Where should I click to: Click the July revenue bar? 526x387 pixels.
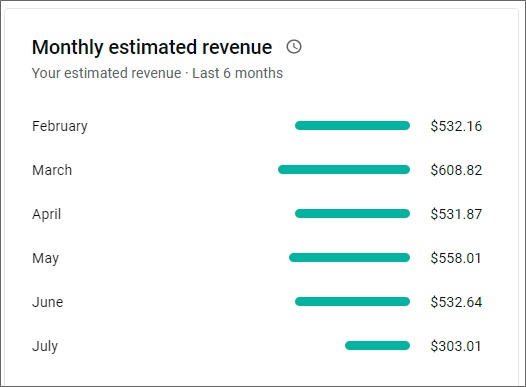[x=377, y=345]
